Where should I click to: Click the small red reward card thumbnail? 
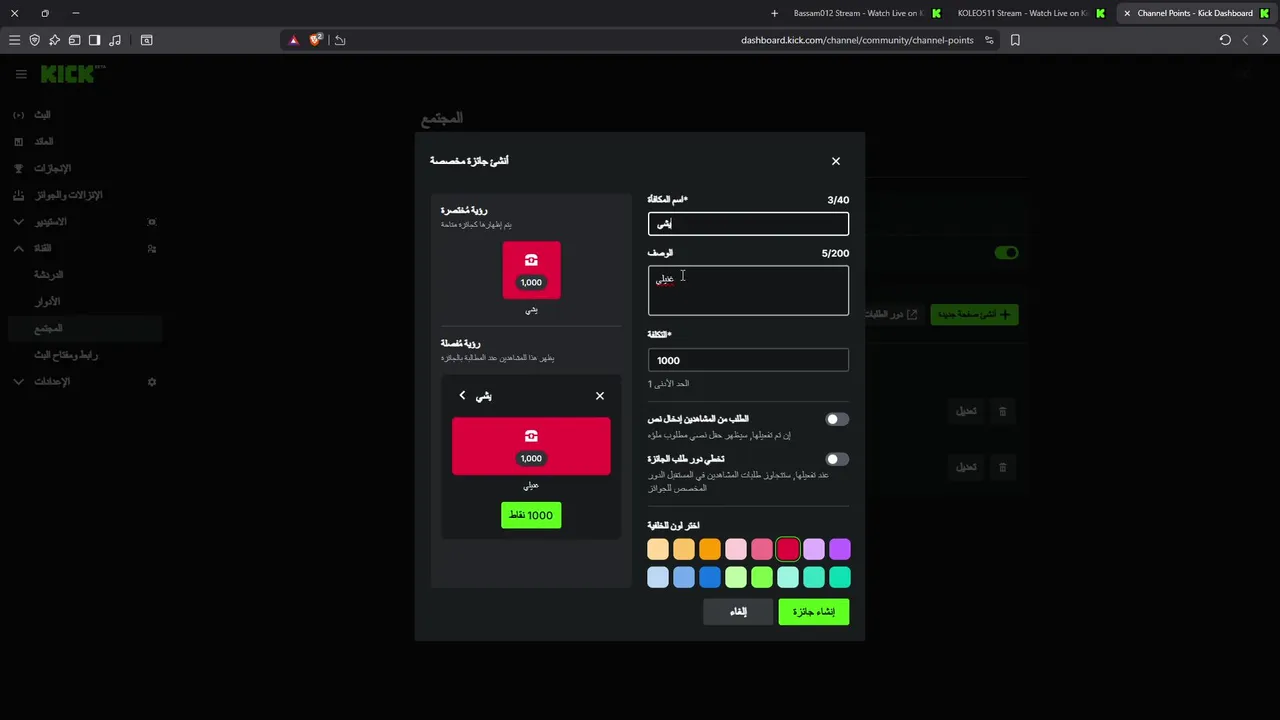[x=531, y=270]
